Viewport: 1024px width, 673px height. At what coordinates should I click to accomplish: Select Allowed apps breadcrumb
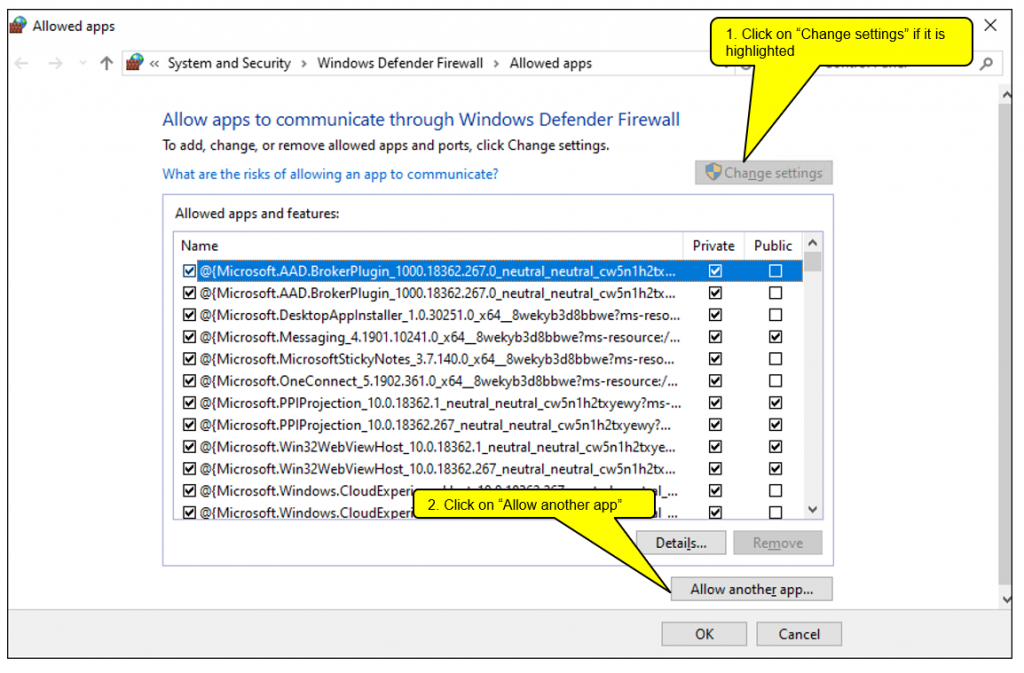point(551,63)
